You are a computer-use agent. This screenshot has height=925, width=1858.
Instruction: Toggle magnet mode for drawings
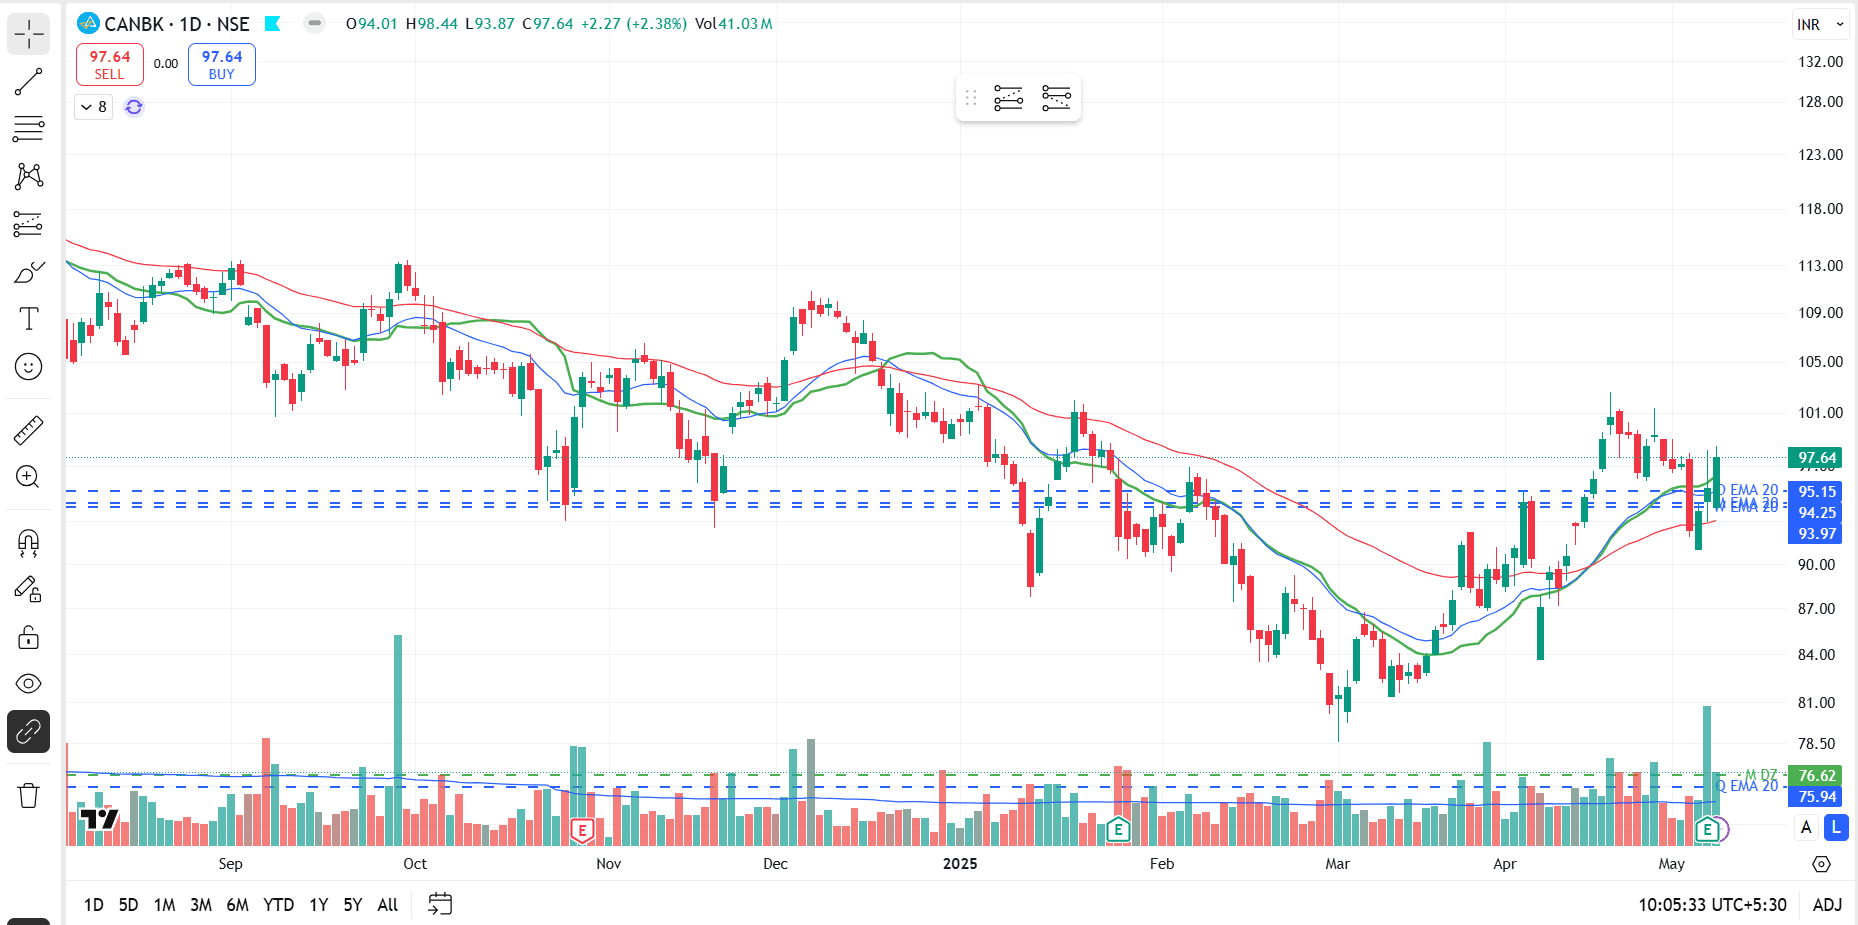[x=29, y=542]
